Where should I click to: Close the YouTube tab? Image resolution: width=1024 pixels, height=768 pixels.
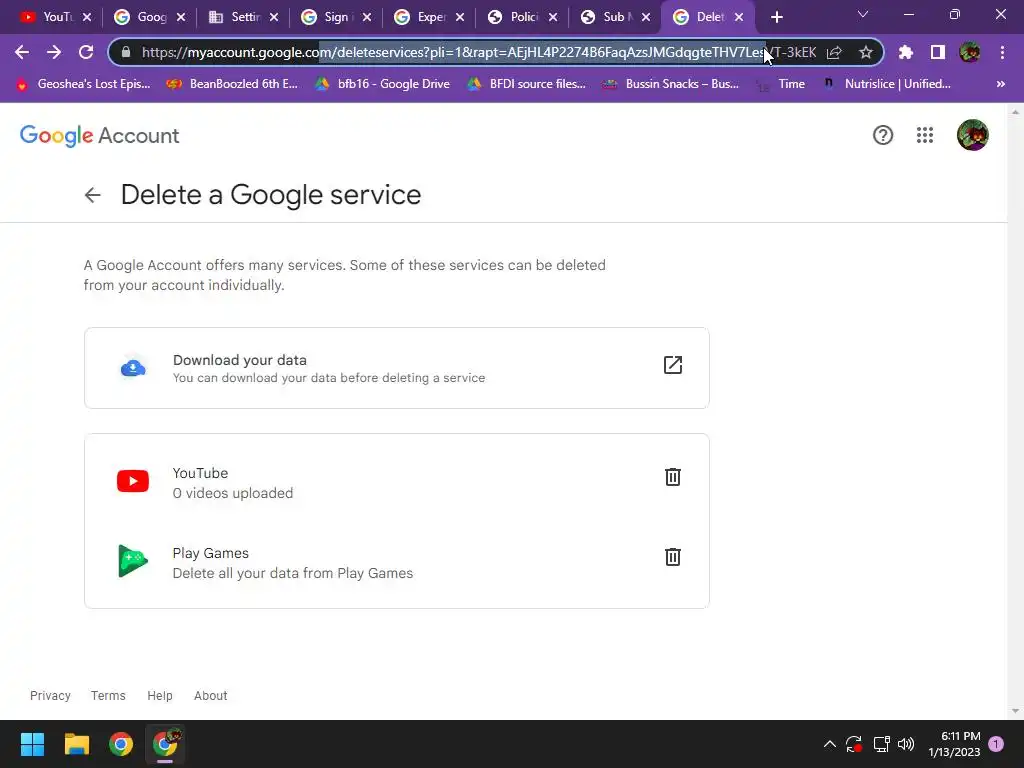(88, 17)
